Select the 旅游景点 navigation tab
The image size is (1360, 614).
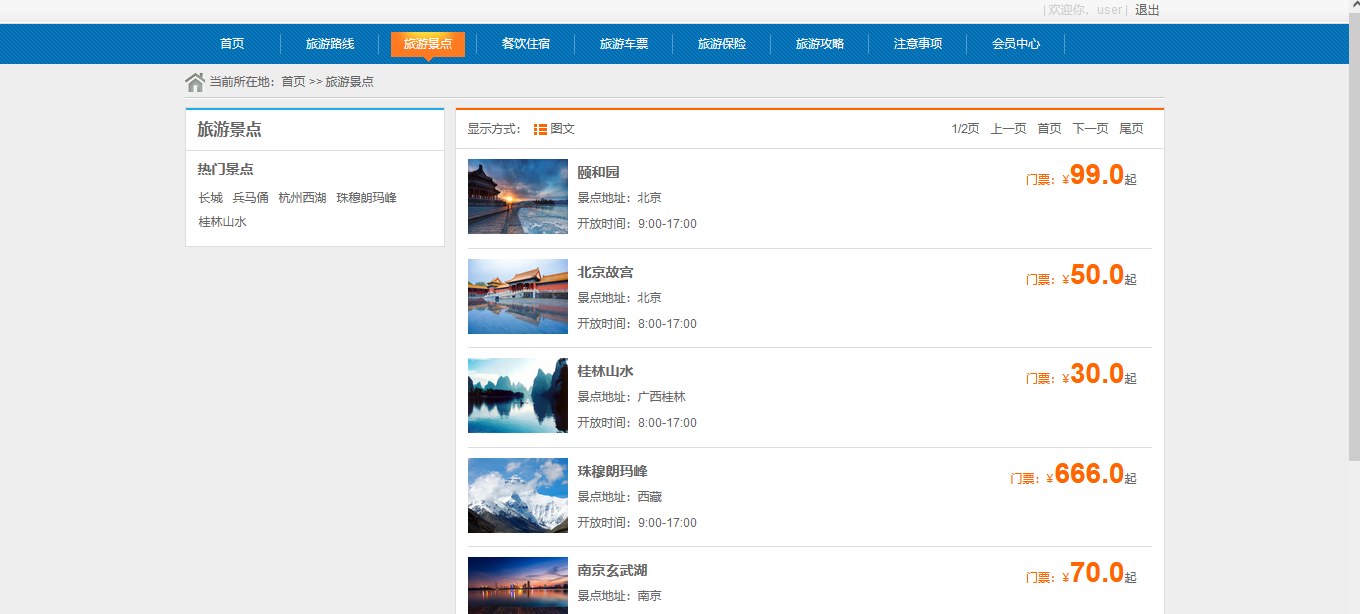[428, 44]
